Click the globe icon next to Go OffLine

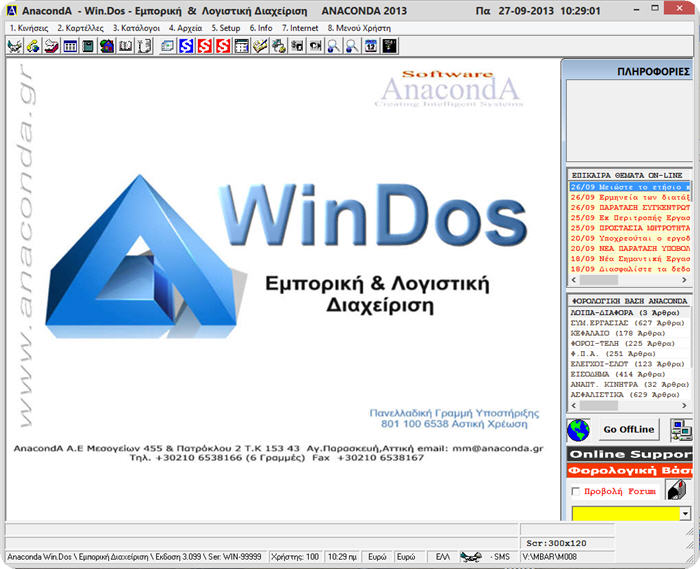[579, 430]
